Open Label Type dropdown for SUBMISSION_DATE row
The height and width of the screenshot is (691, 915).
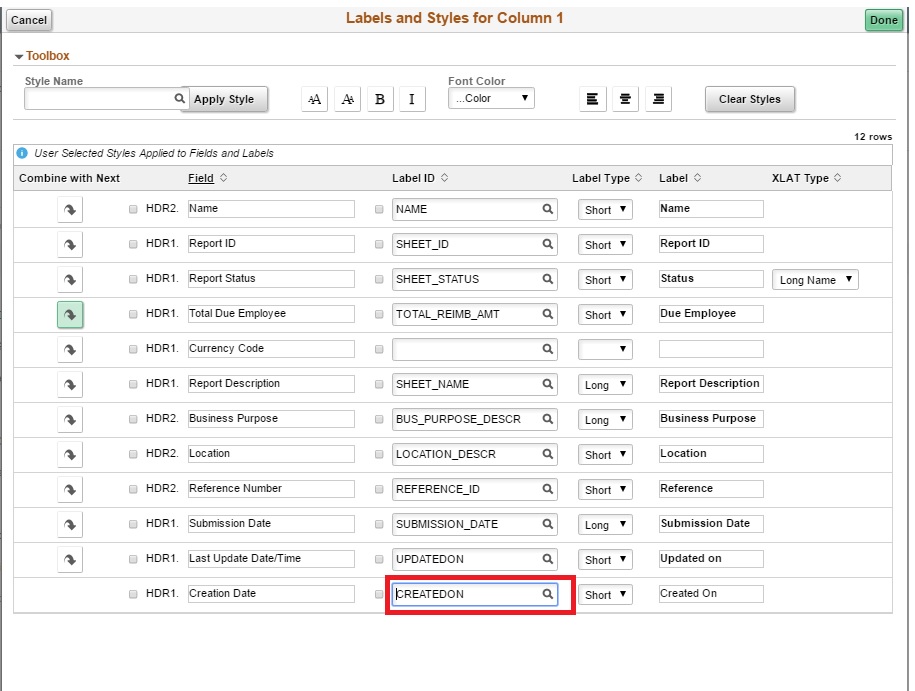tap(605, 525)
